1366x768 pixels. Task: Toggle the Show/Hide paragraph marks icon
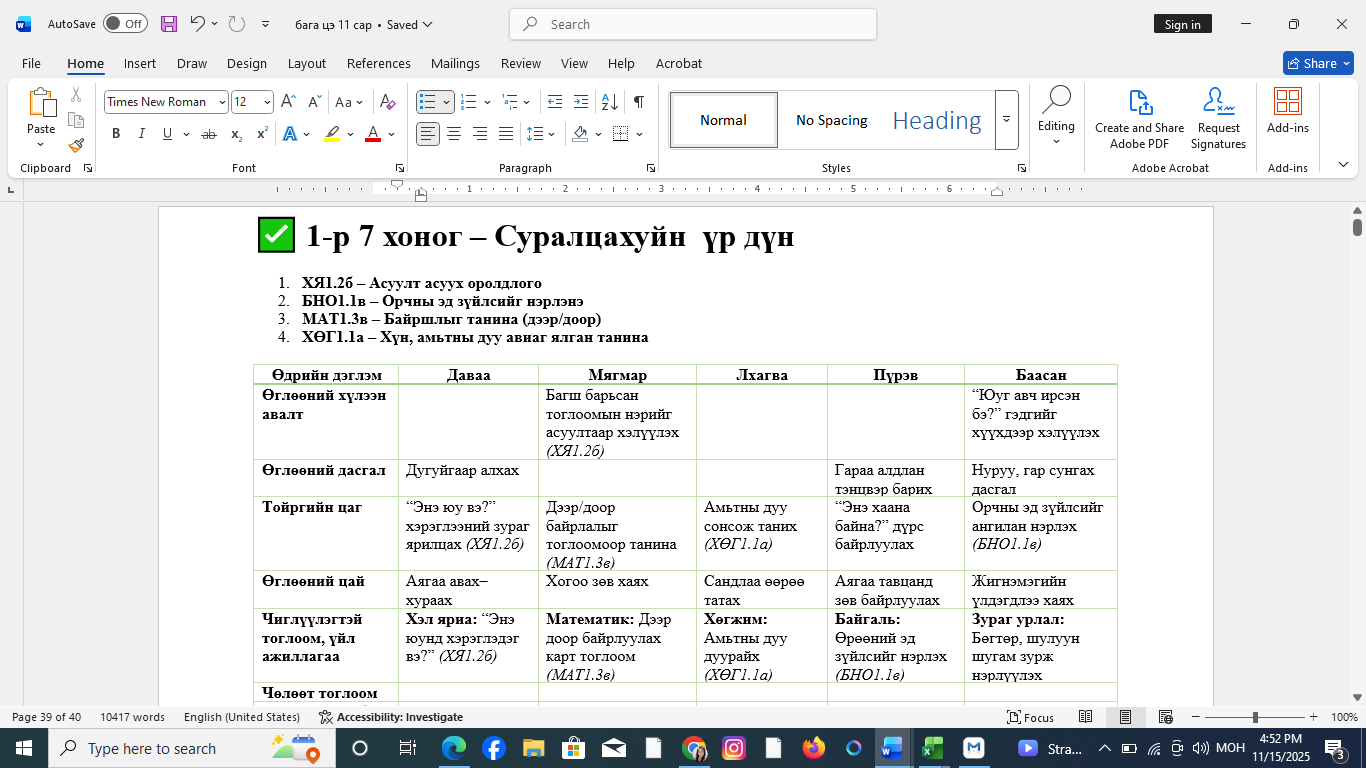tap(637, 101)
